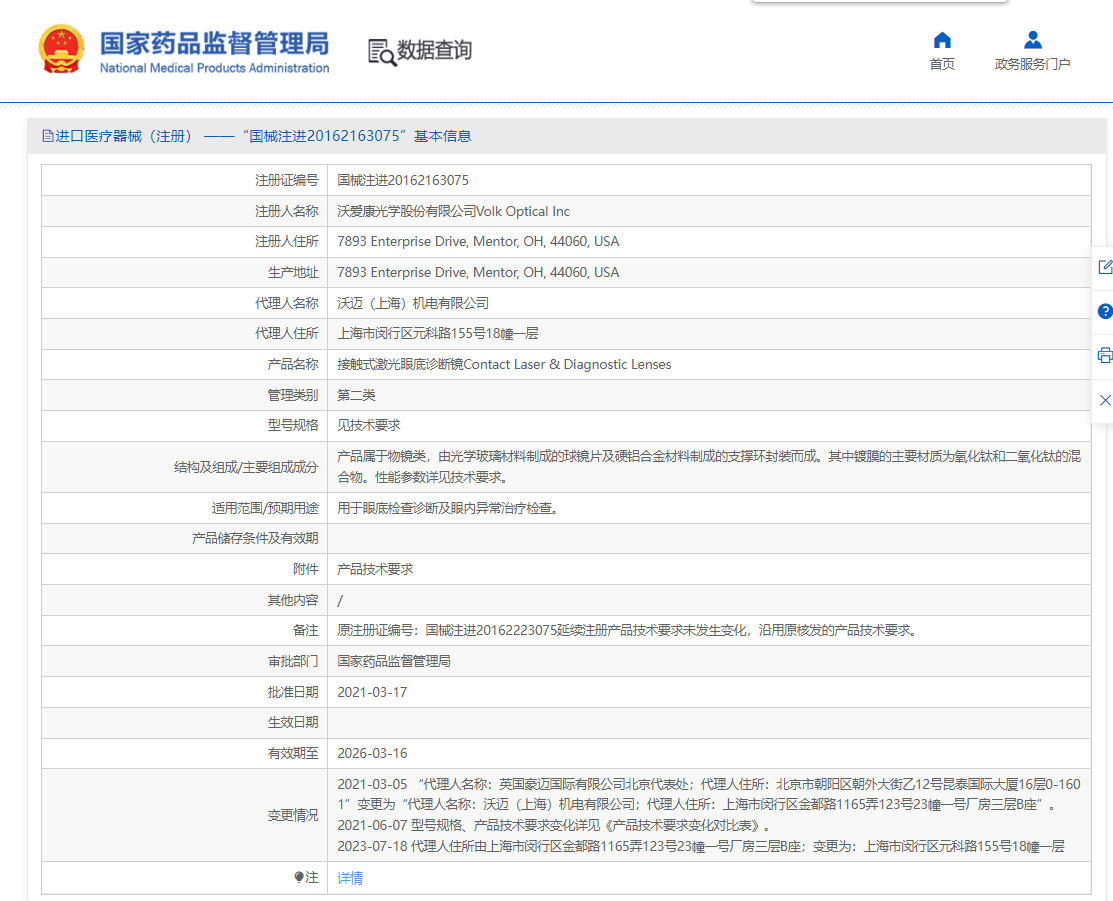Screen dimensions: 1113x901
Task: Select approval date 2021-03-17
Action: point(373,692)
